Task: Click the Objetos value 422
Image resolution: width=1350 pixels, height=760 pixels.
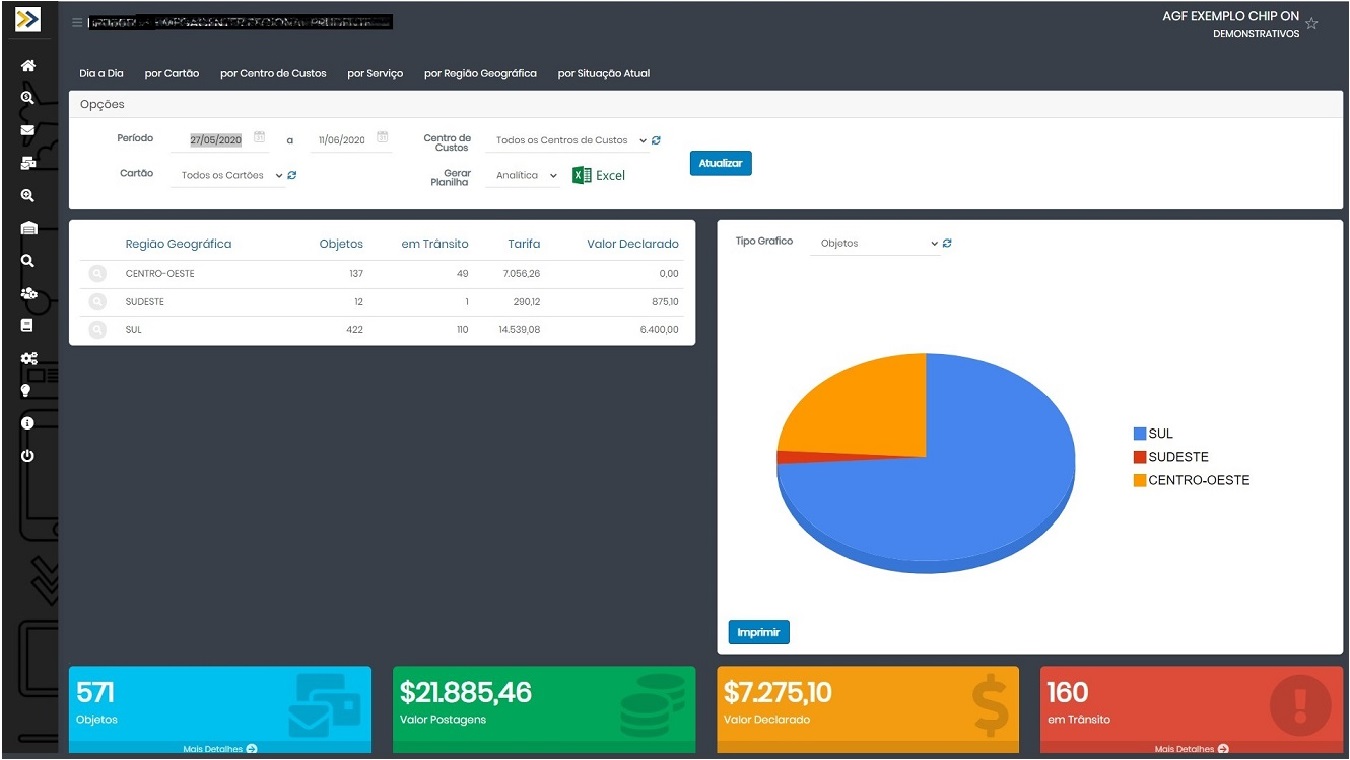Action: 354,330
